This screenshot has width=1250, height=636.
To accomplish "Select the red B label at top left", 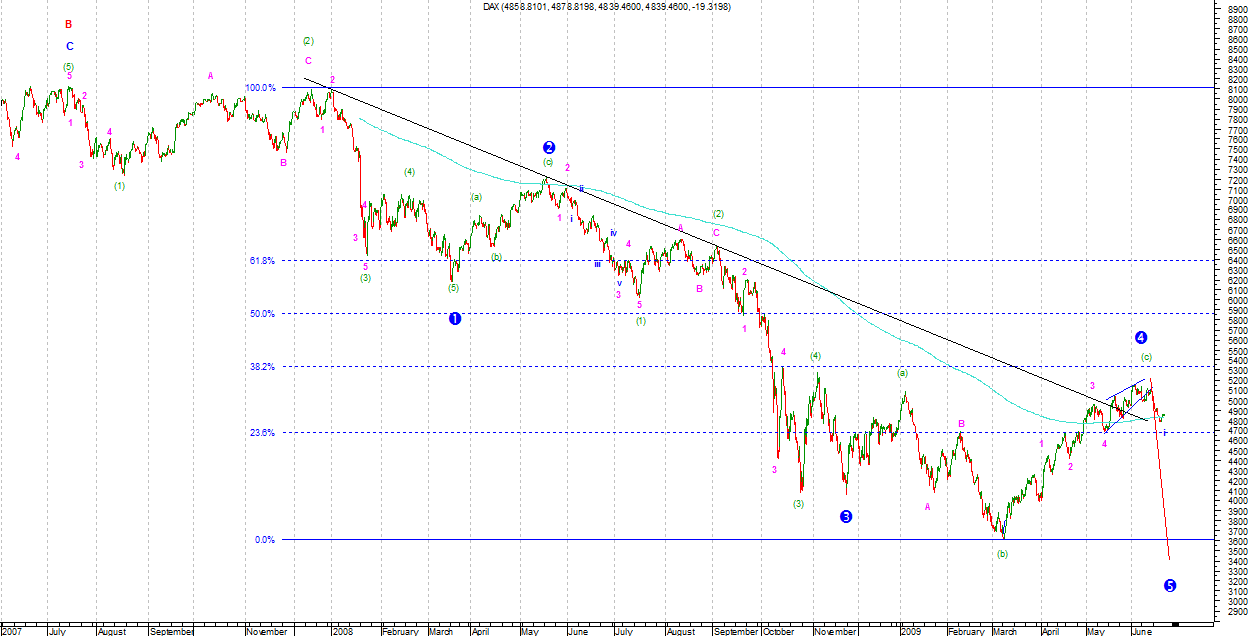I will tap(68, 24).
